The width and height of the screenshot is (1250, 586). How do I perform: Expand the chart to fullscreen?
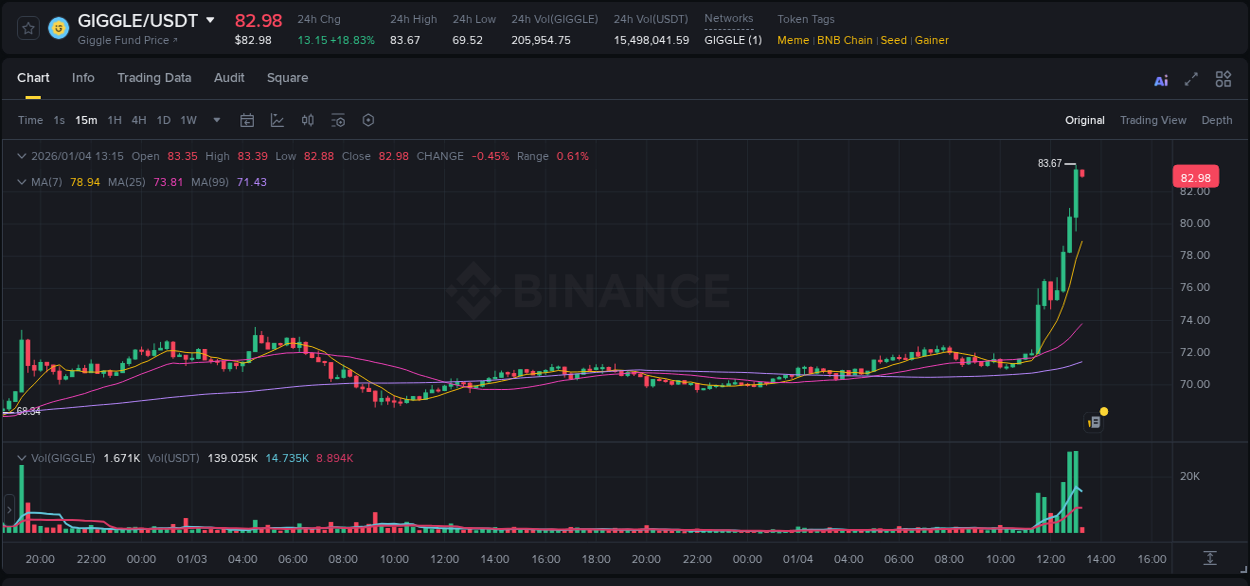(x=1191, y=79)
